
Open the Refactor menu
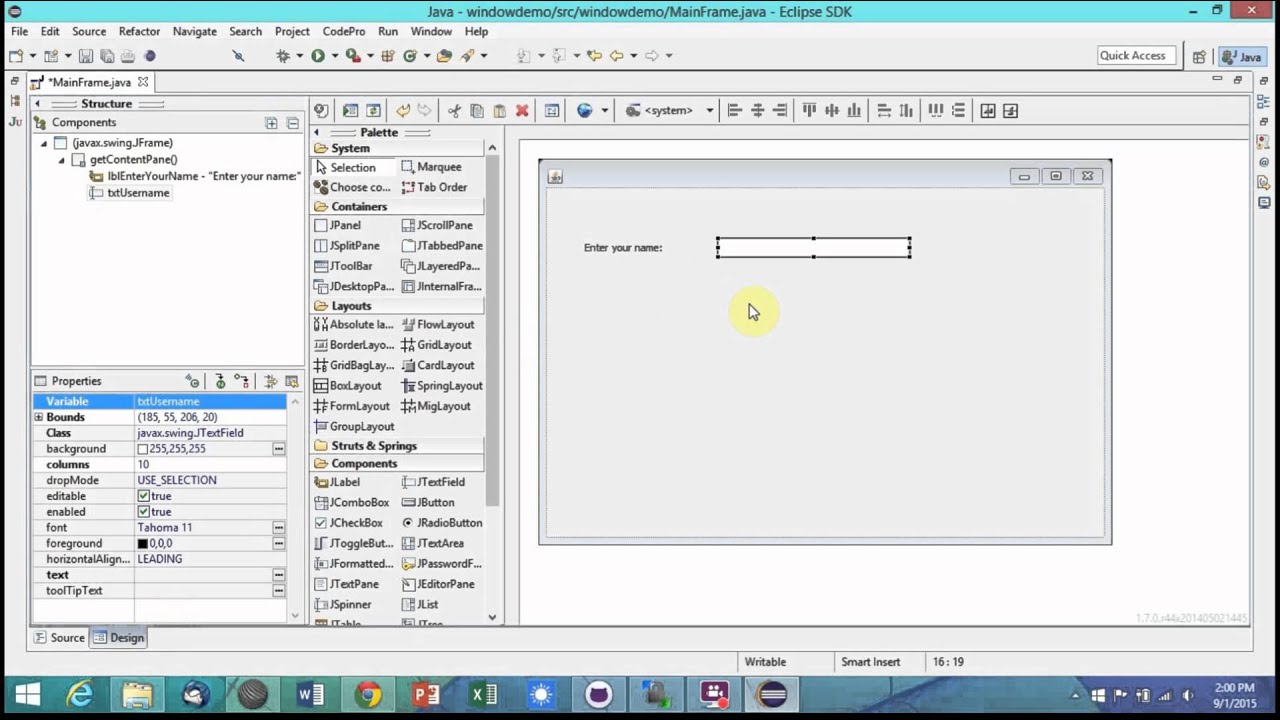click(x=139, y=31)
